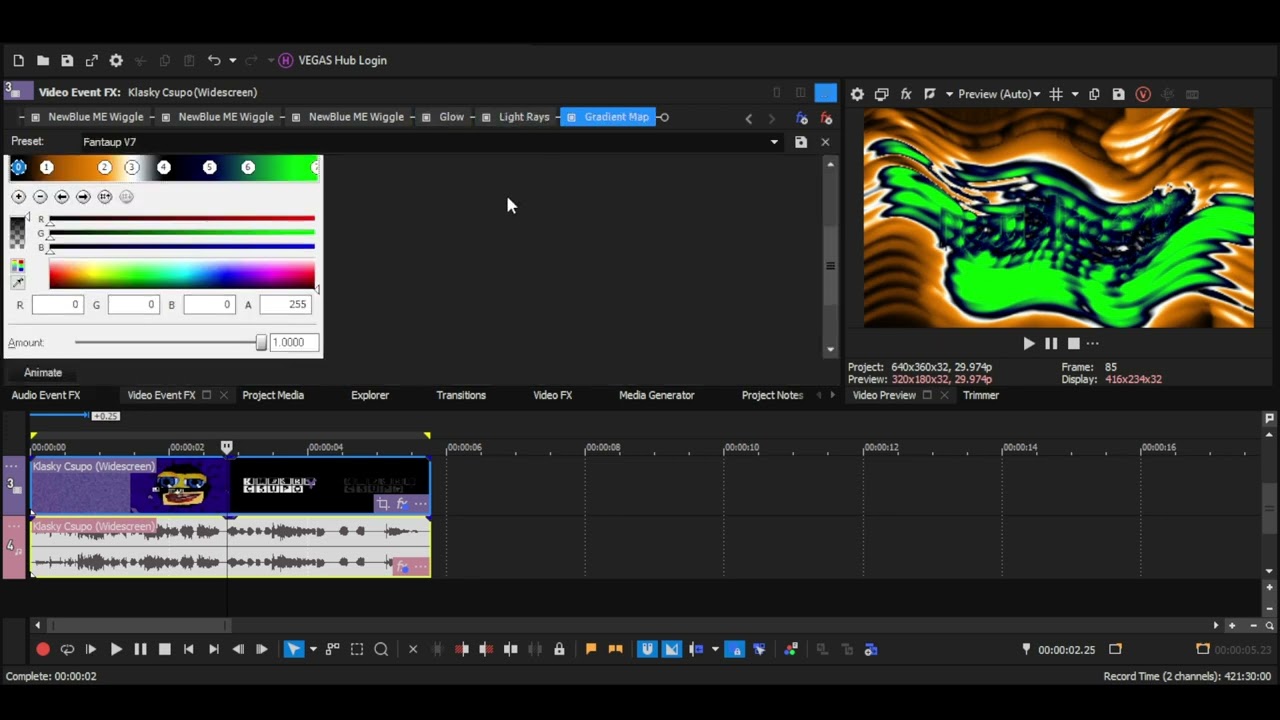Go to next gradient stop arrow
This screenshot has width=1280, height=720.
coord(83,197)
